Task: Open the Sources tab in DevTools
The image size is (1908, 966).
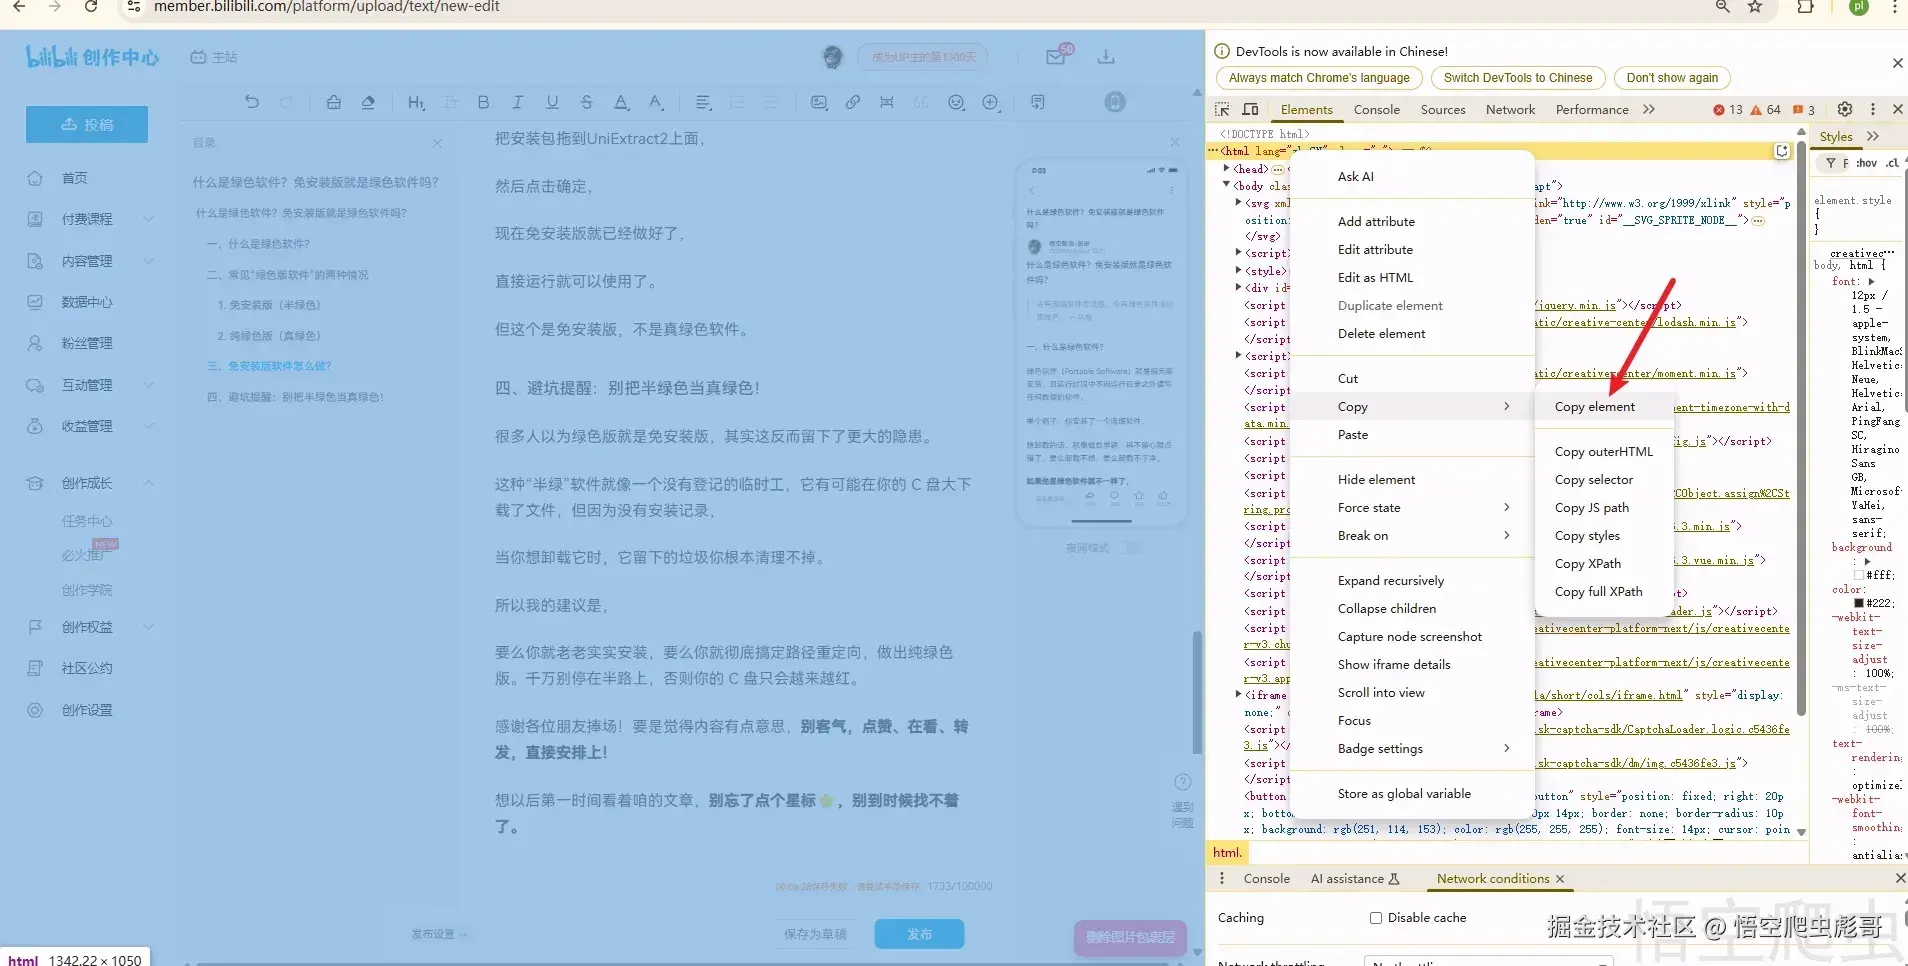Action: tap(1443, 110)
